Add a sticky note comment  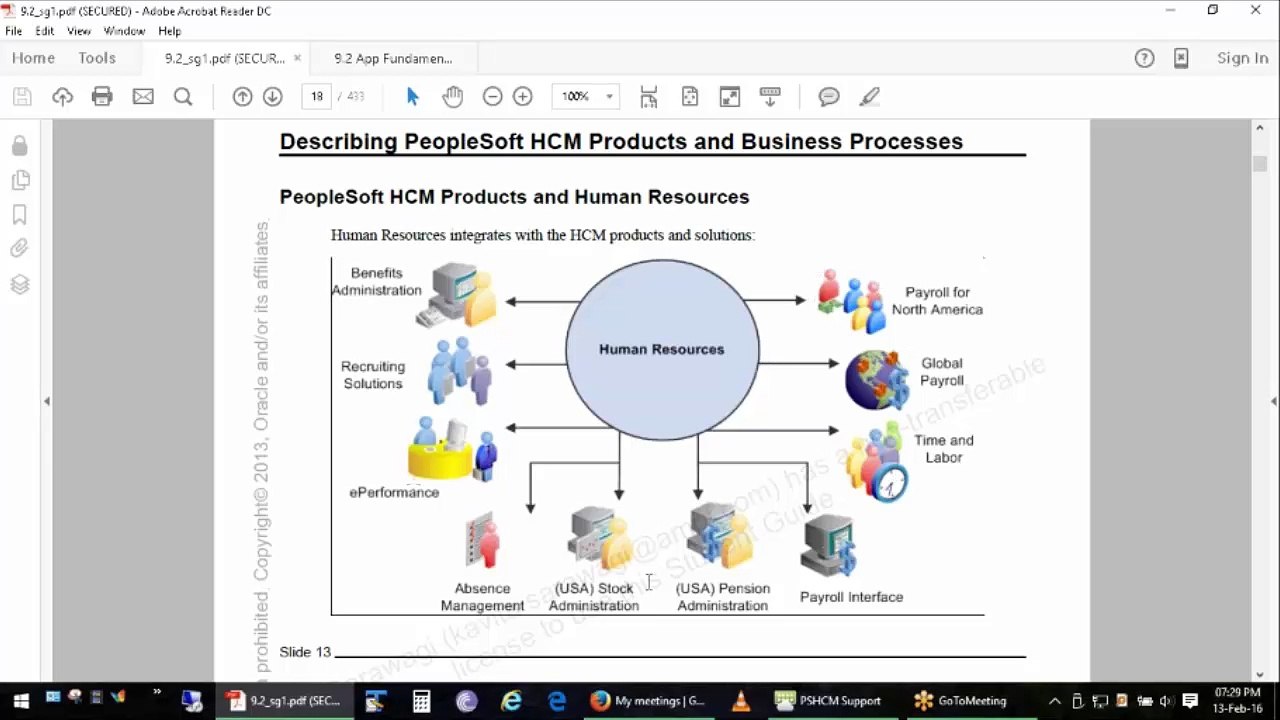[x=829, y=97]
